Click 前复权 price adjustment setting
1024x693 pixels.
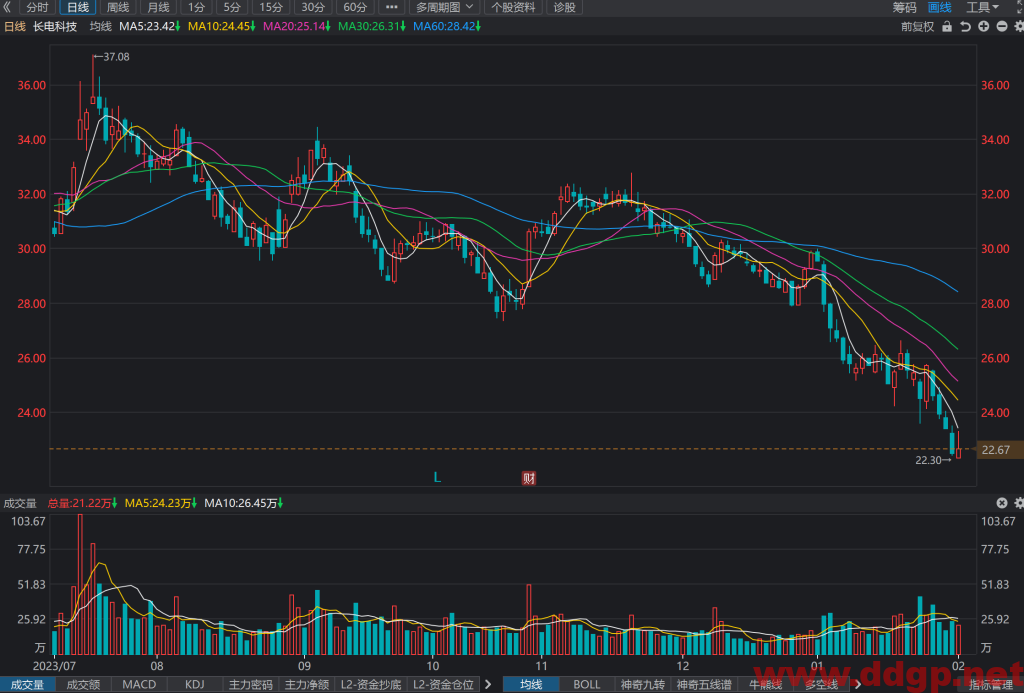[x=917, y=27]
